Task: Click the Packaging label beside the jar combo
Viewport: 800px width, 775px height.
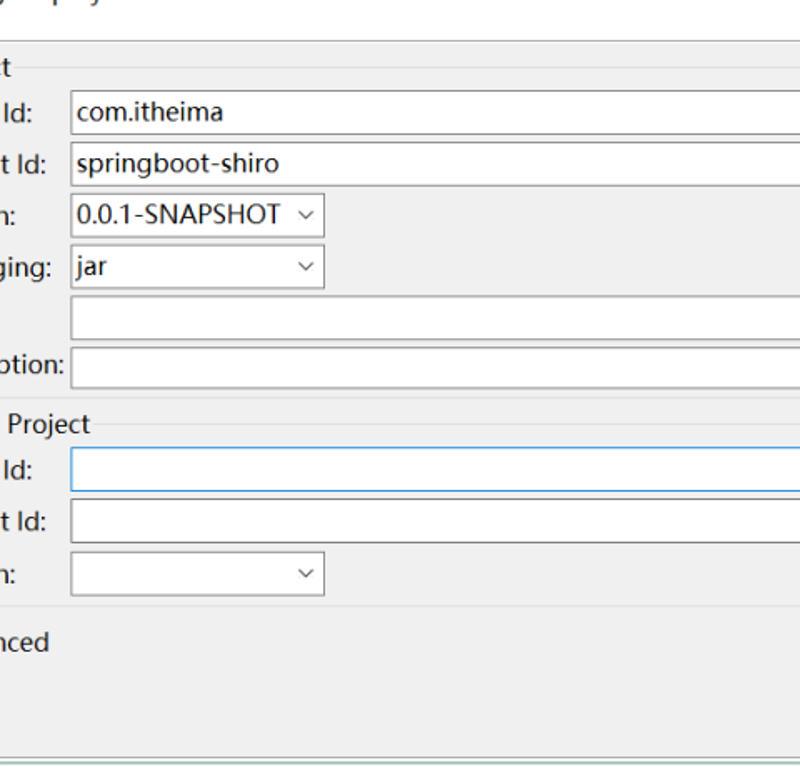Action: [26, 268]
